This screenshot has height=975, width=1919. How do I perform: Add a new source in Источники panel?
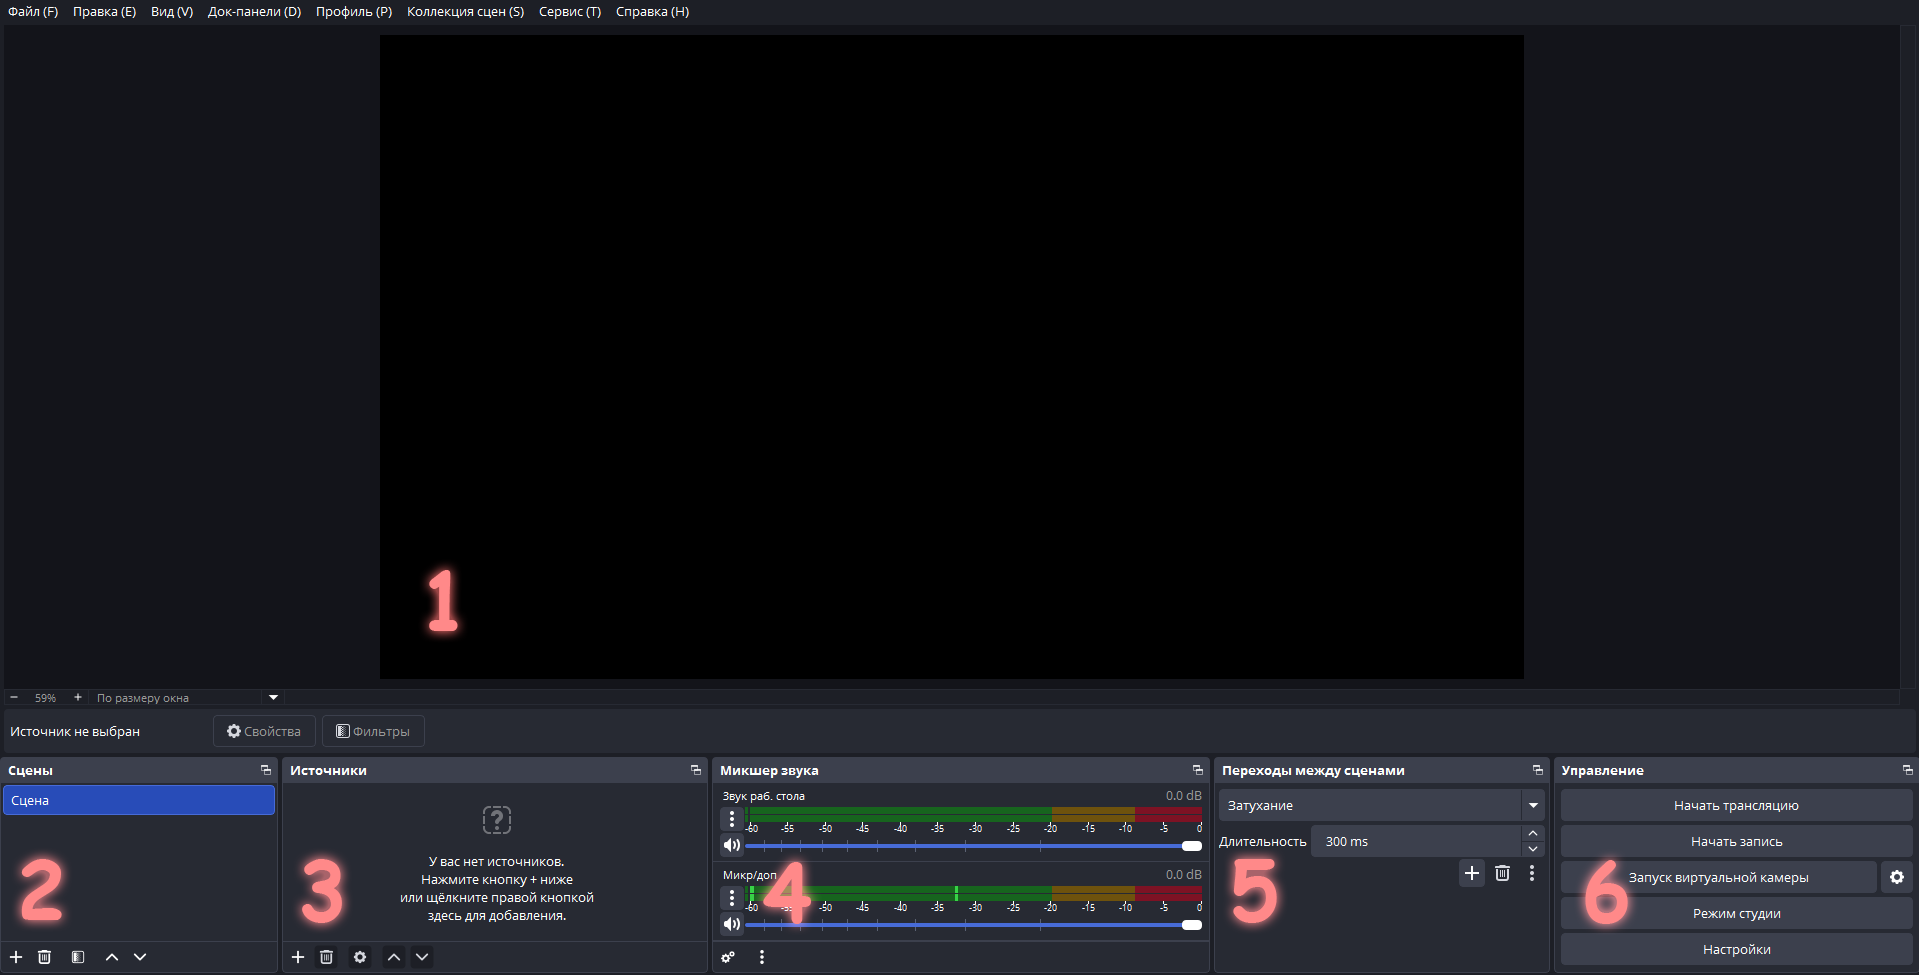(298, 957)
